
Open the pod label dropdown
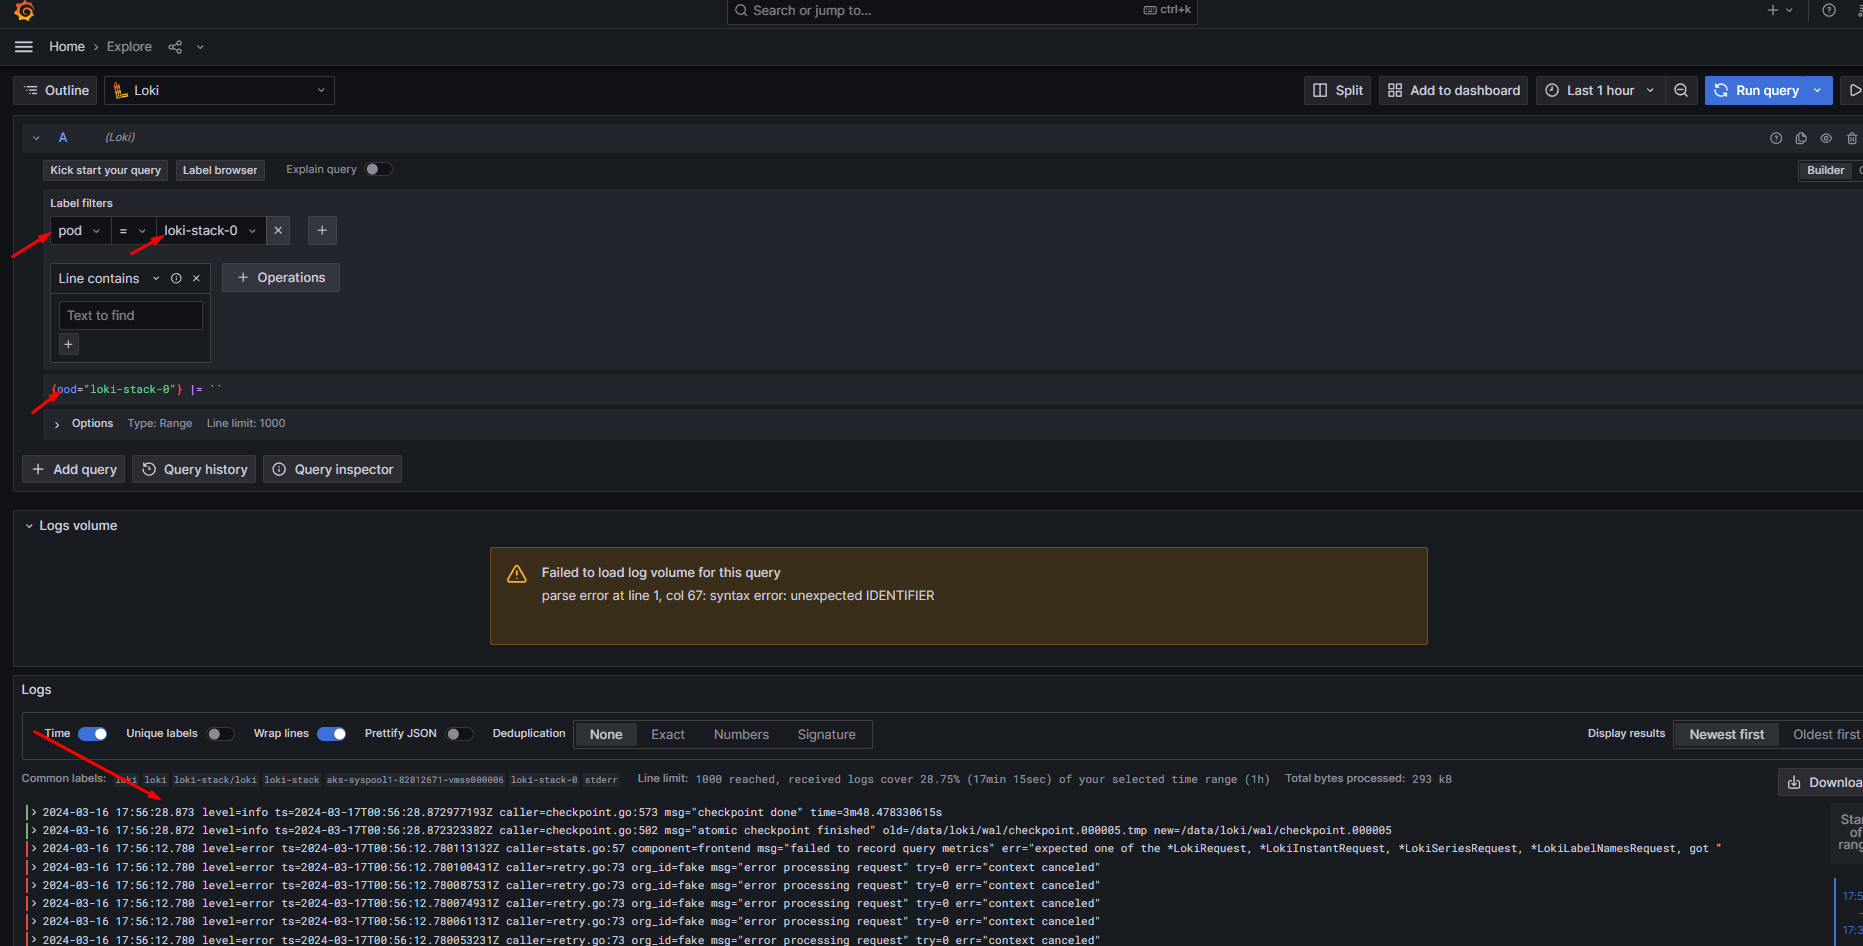point(80,230)
